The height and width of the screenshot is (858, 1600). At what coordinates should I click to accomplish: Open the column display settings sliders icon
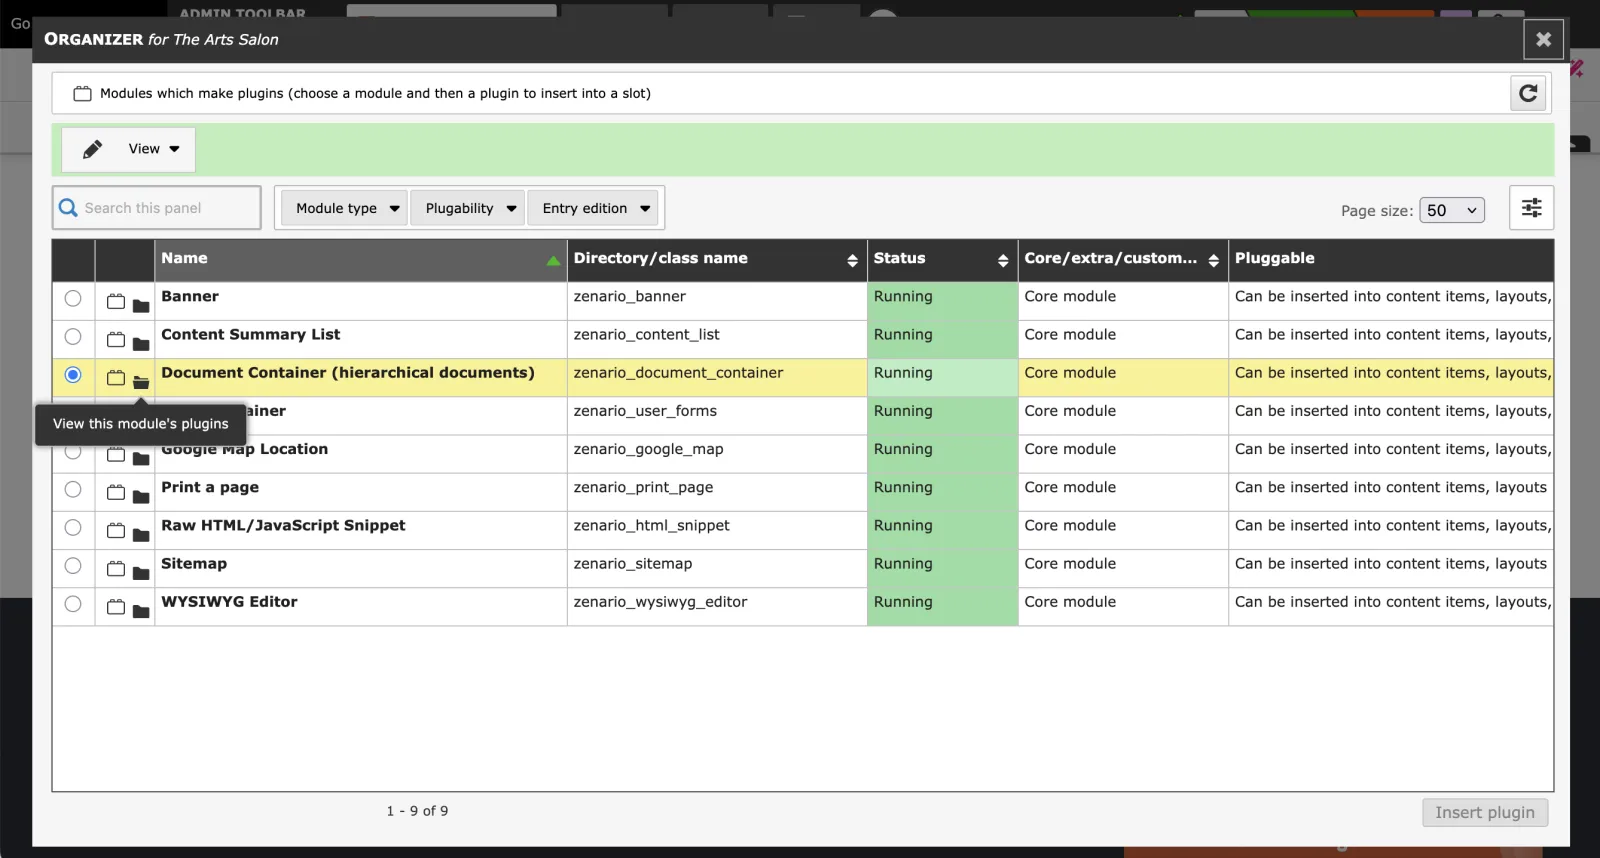[1531, 208]
